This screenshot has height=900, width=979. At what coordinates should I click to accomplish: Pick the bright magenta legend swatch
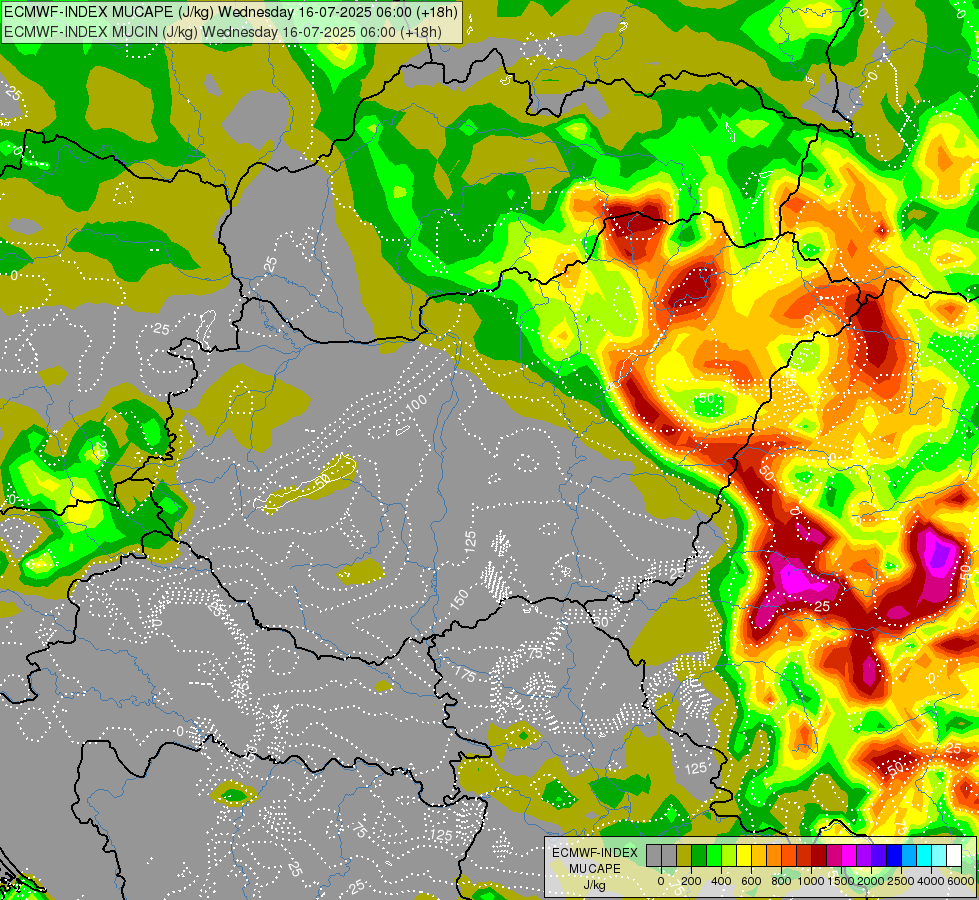(x=850, y=855)
